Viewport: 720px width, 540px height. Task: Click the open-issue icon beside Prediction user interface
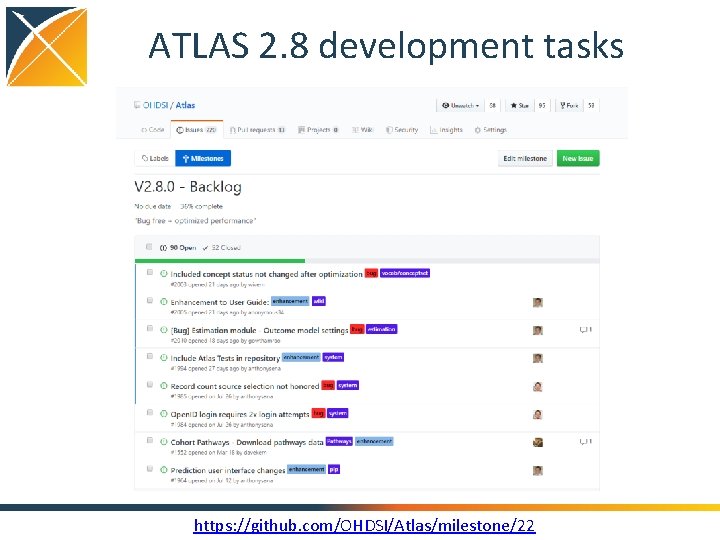point(163,470)
